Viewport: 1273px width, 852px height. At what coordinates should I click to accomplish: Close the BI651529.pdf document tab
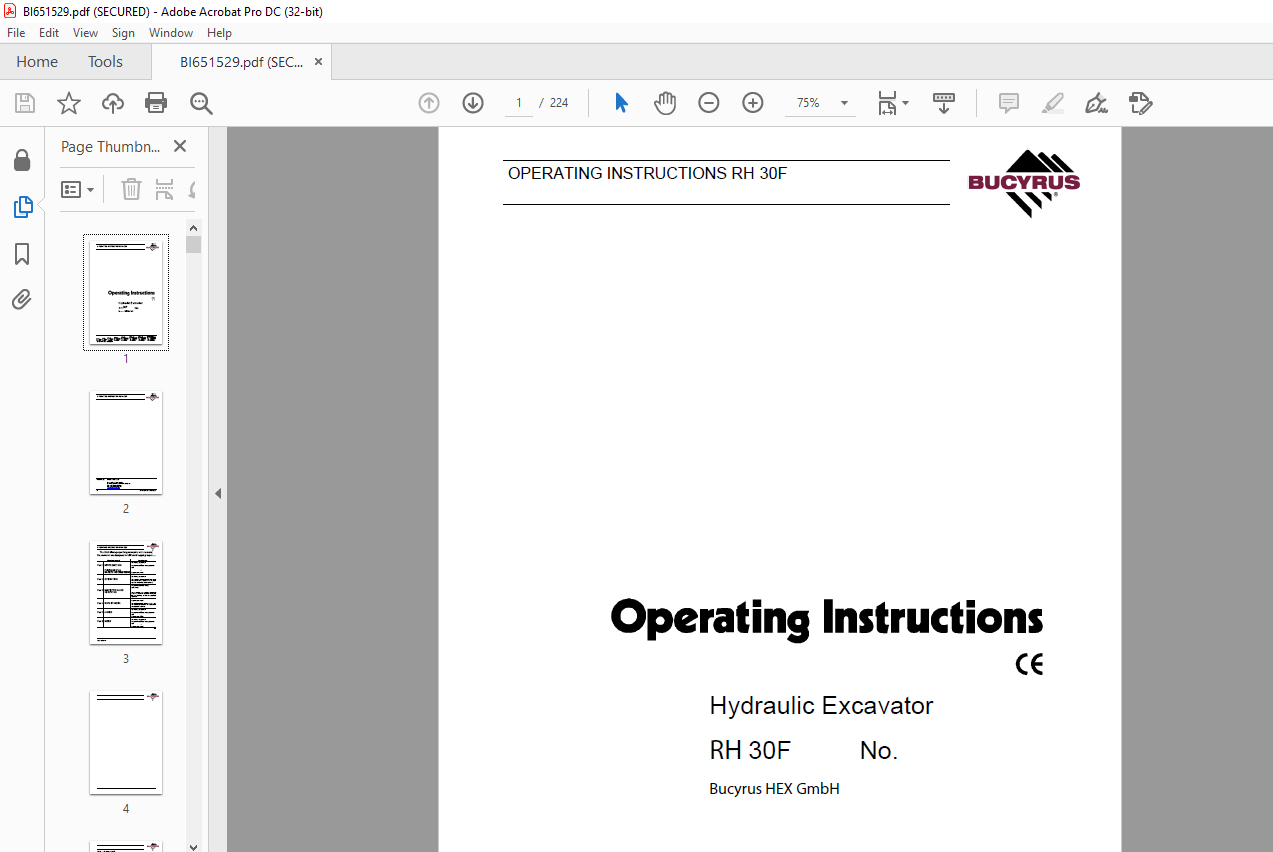pyautogui.click(x=318, y=62)
